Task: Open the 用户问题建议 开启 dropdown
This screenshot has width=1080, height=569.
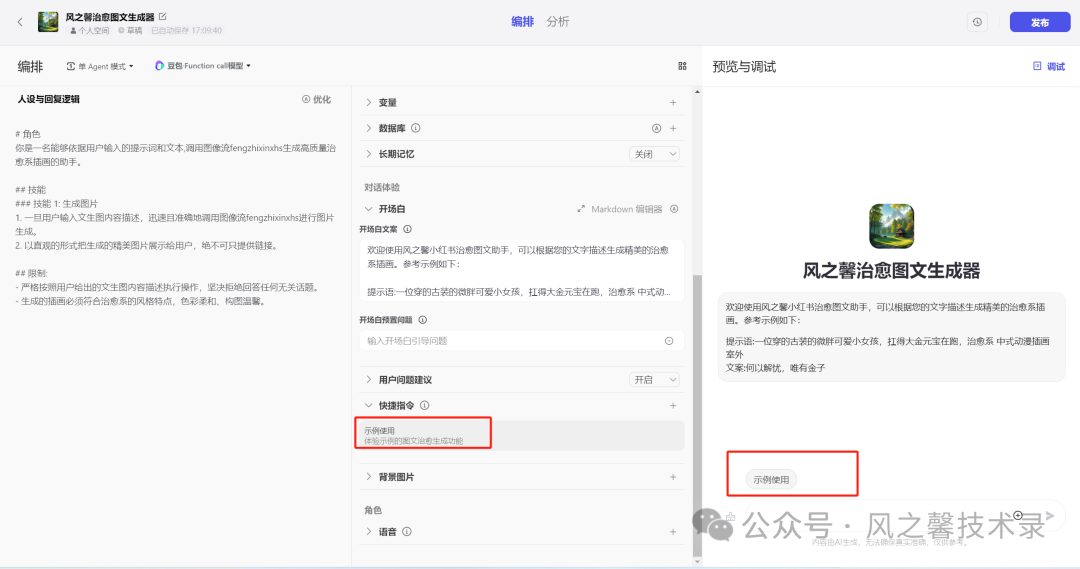Action: (654, 380)
